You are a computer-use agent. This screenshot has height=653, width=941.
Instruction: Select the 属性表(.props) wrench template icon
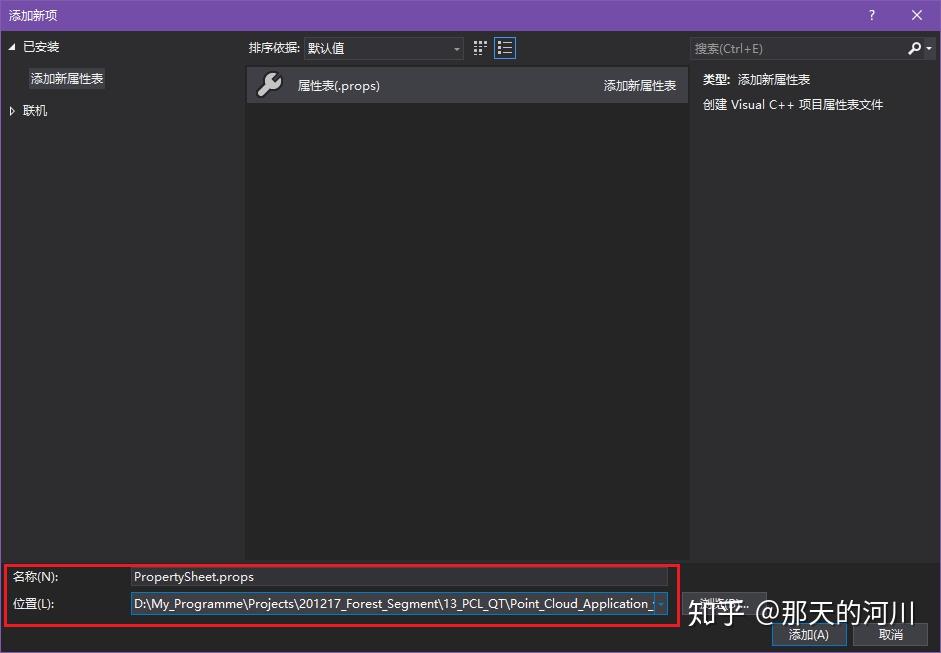pos(270,86)
